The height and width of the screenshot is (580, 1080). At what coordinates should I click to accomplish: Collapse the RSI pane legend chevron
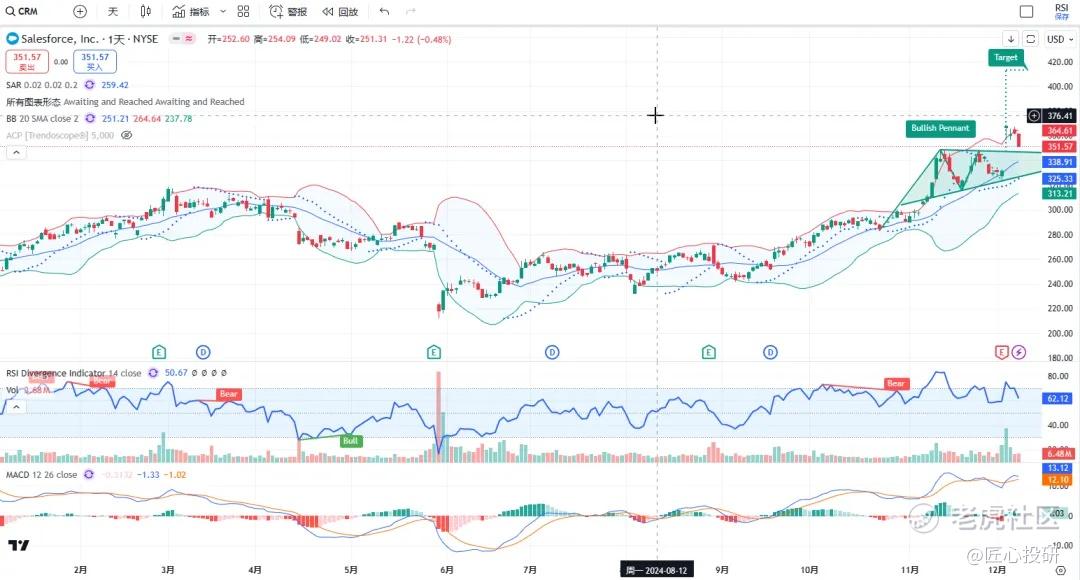pyautogui.click(x=17, y=407)
